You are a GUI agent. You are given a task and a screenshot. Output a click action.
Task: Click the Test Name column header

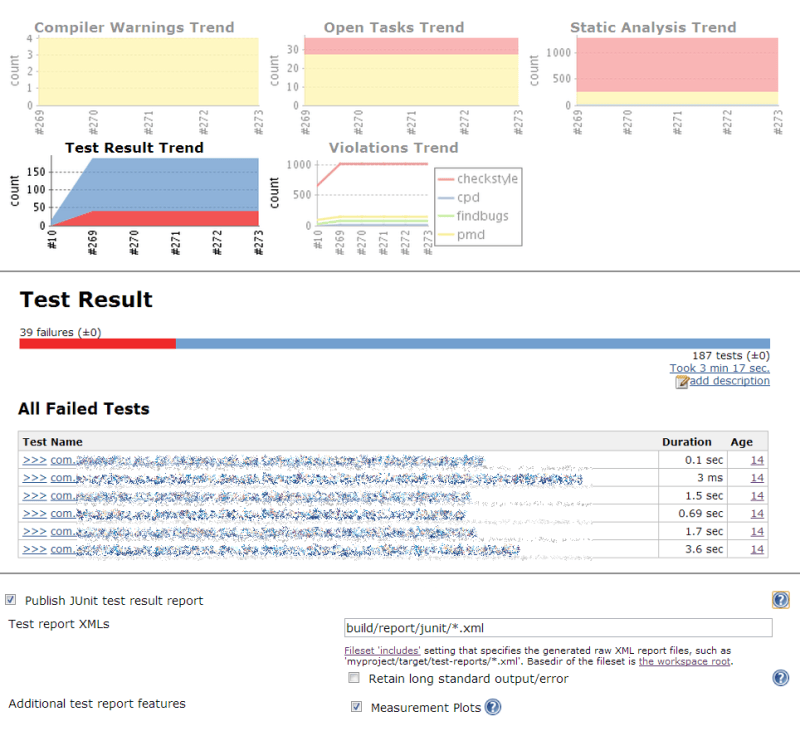tap(53, 442)
